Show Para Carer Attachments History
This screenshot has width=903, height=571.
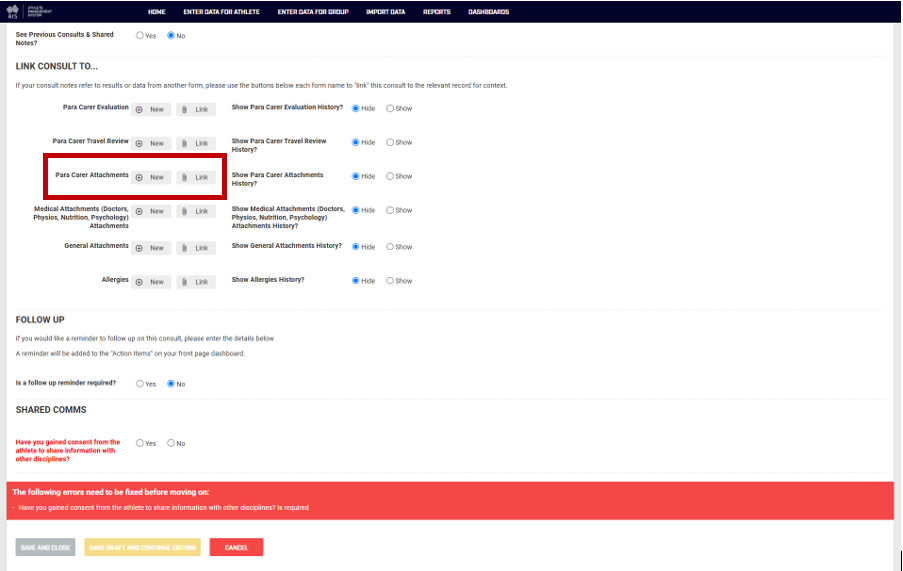pyautogui.click(x=390, y=176)
